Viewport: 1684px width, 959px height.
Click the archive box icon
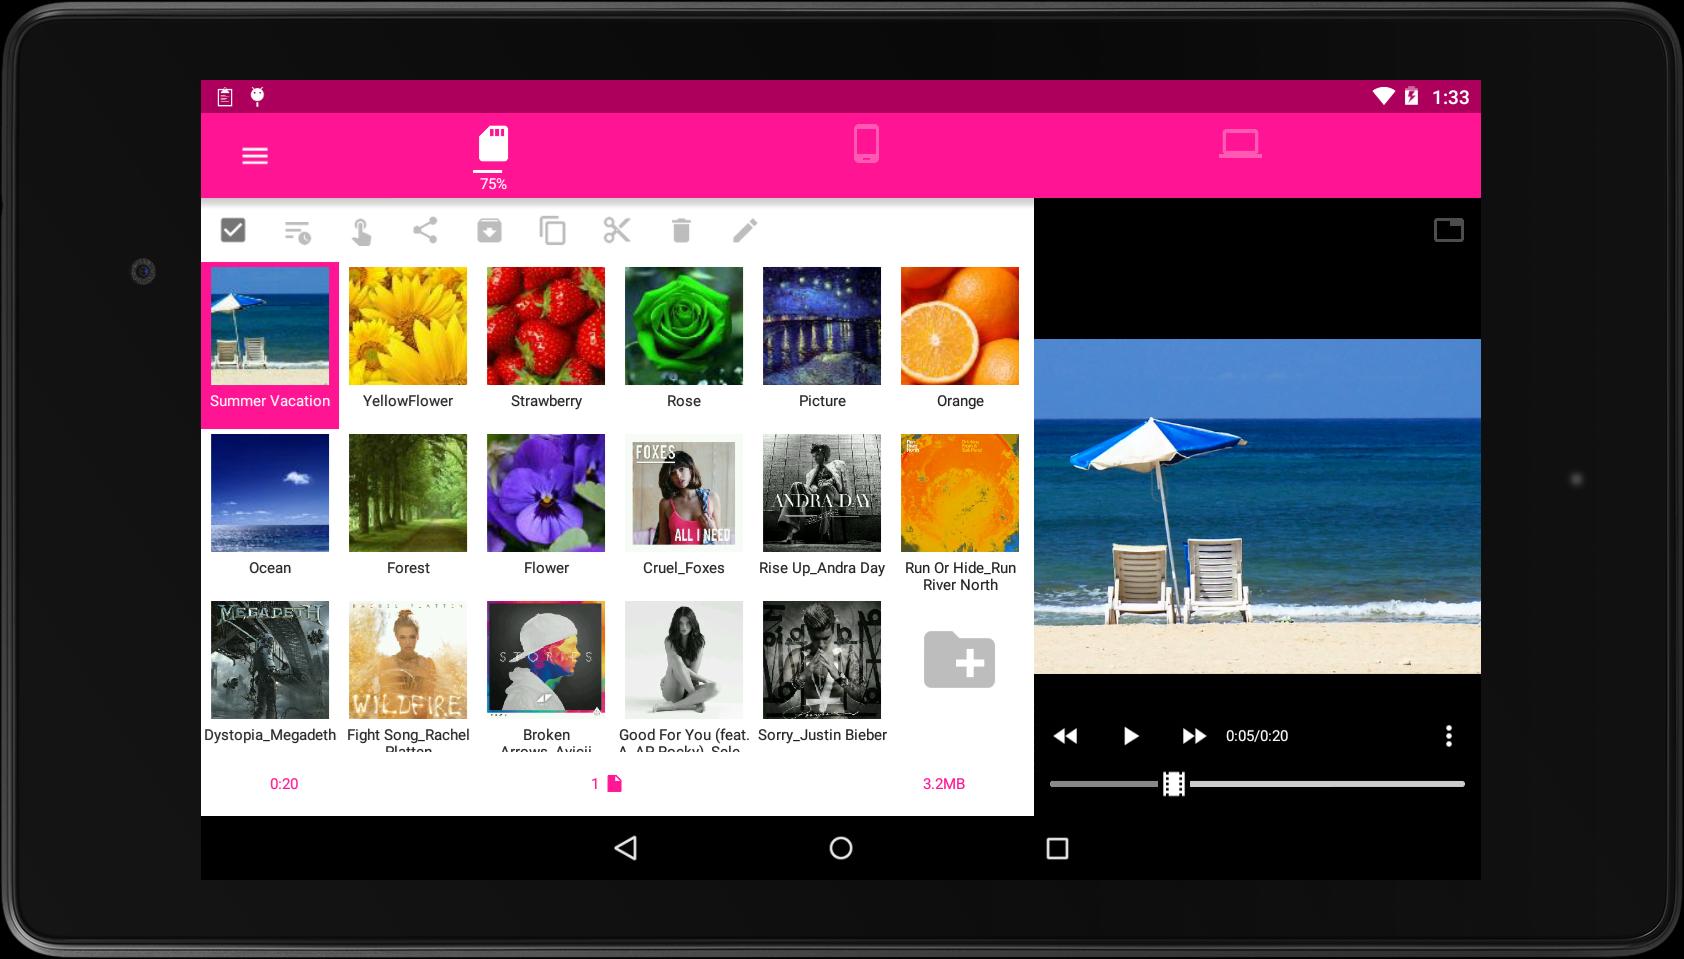click(489, 231)
